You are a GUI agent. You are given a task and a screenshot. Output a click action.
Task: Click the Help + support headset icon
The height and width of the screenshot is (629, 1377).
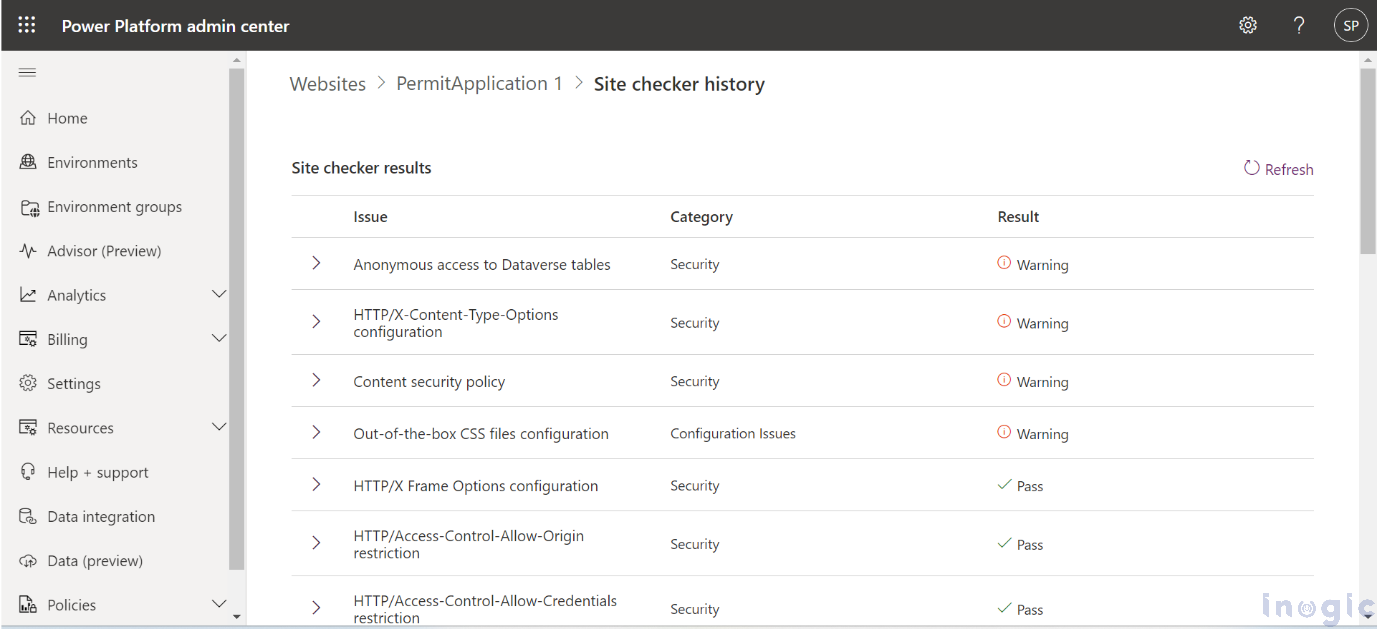pos(28,472)
